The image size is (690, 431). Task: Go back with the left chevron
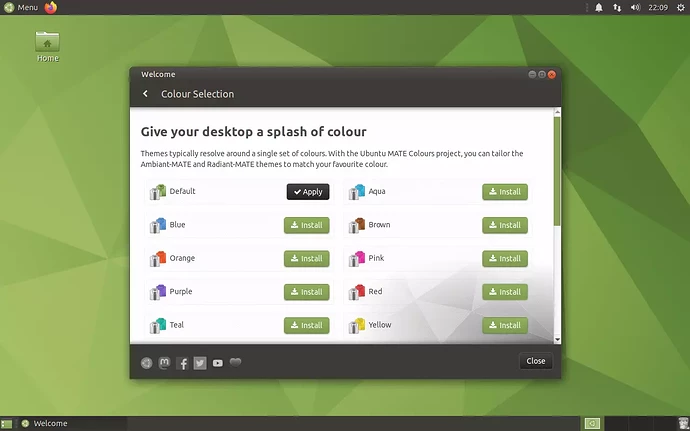pyautogui.click(x=145, y=93)
